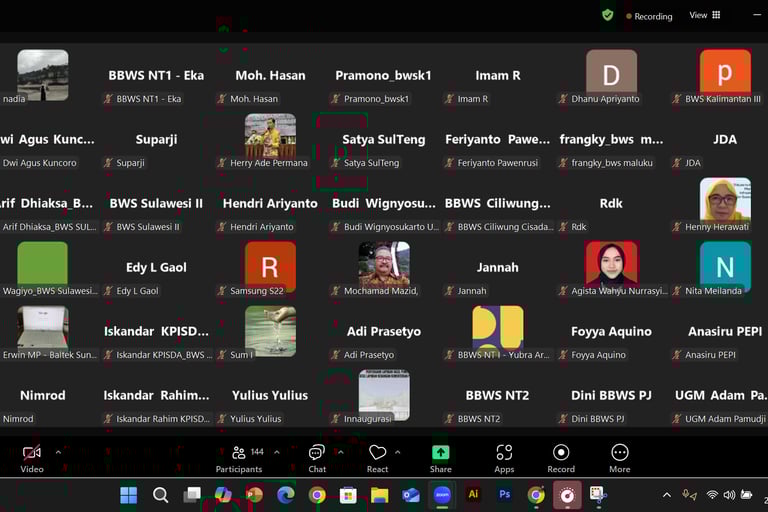Click the taskbar Search magnifier

[160, 495]
